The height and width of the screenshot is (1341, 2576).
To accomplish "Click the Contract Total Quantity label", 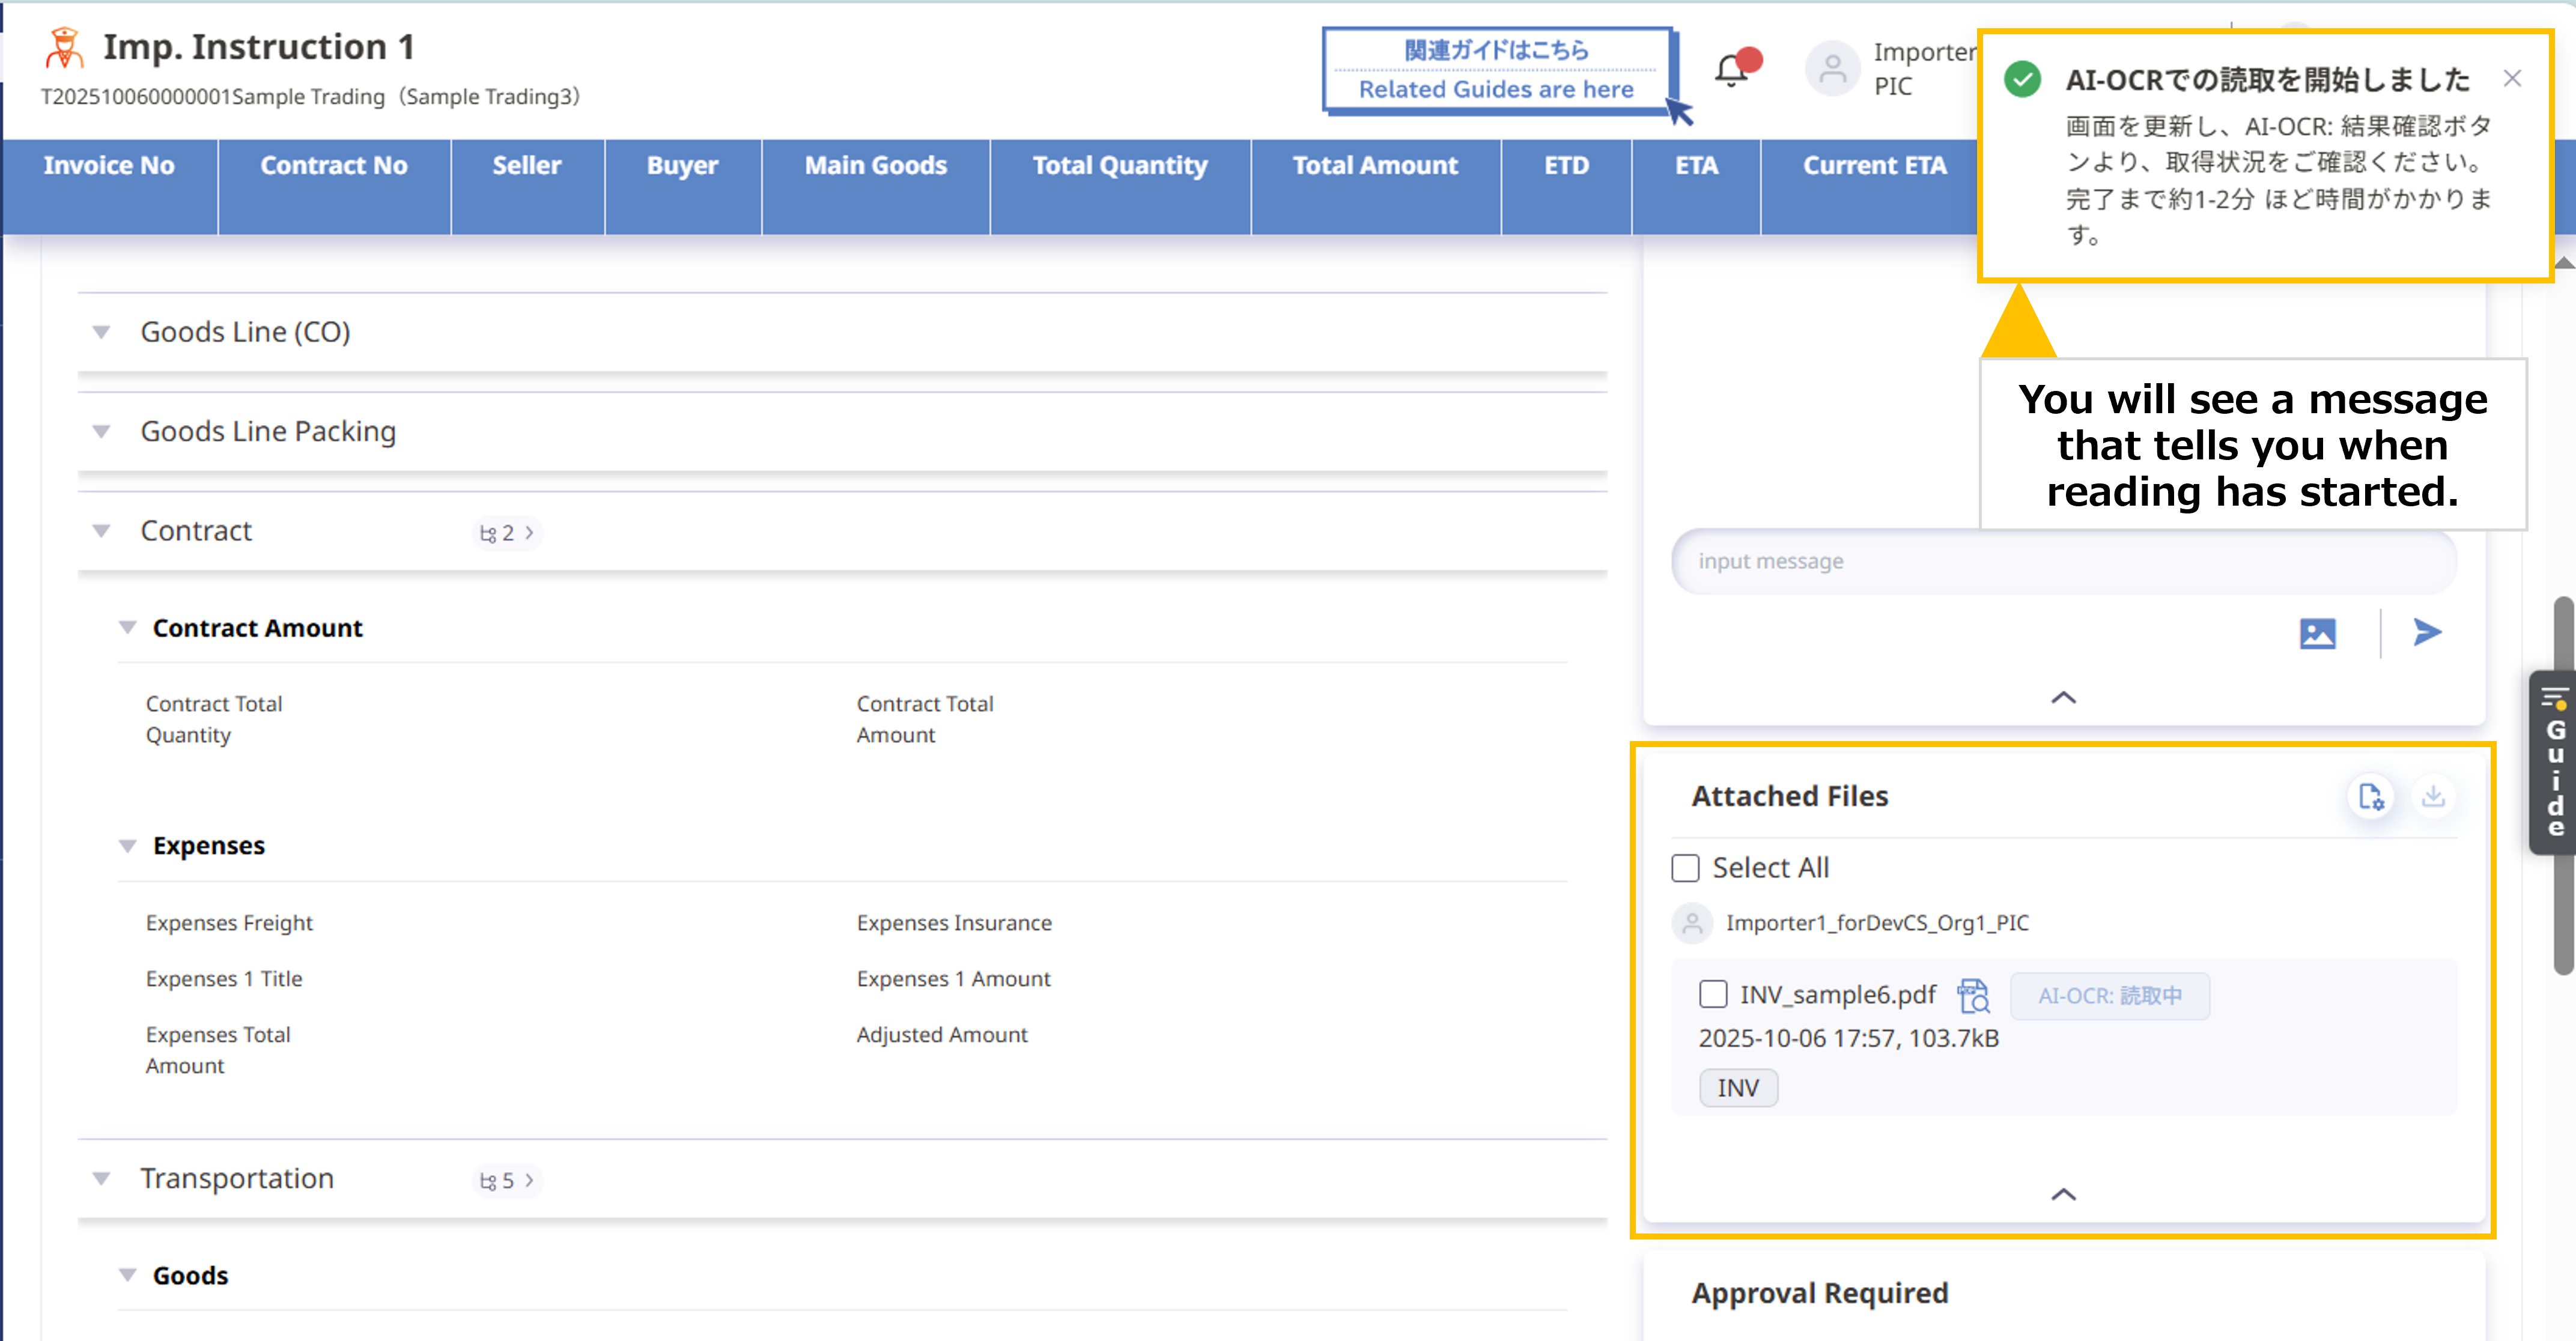I will point(214,719).
